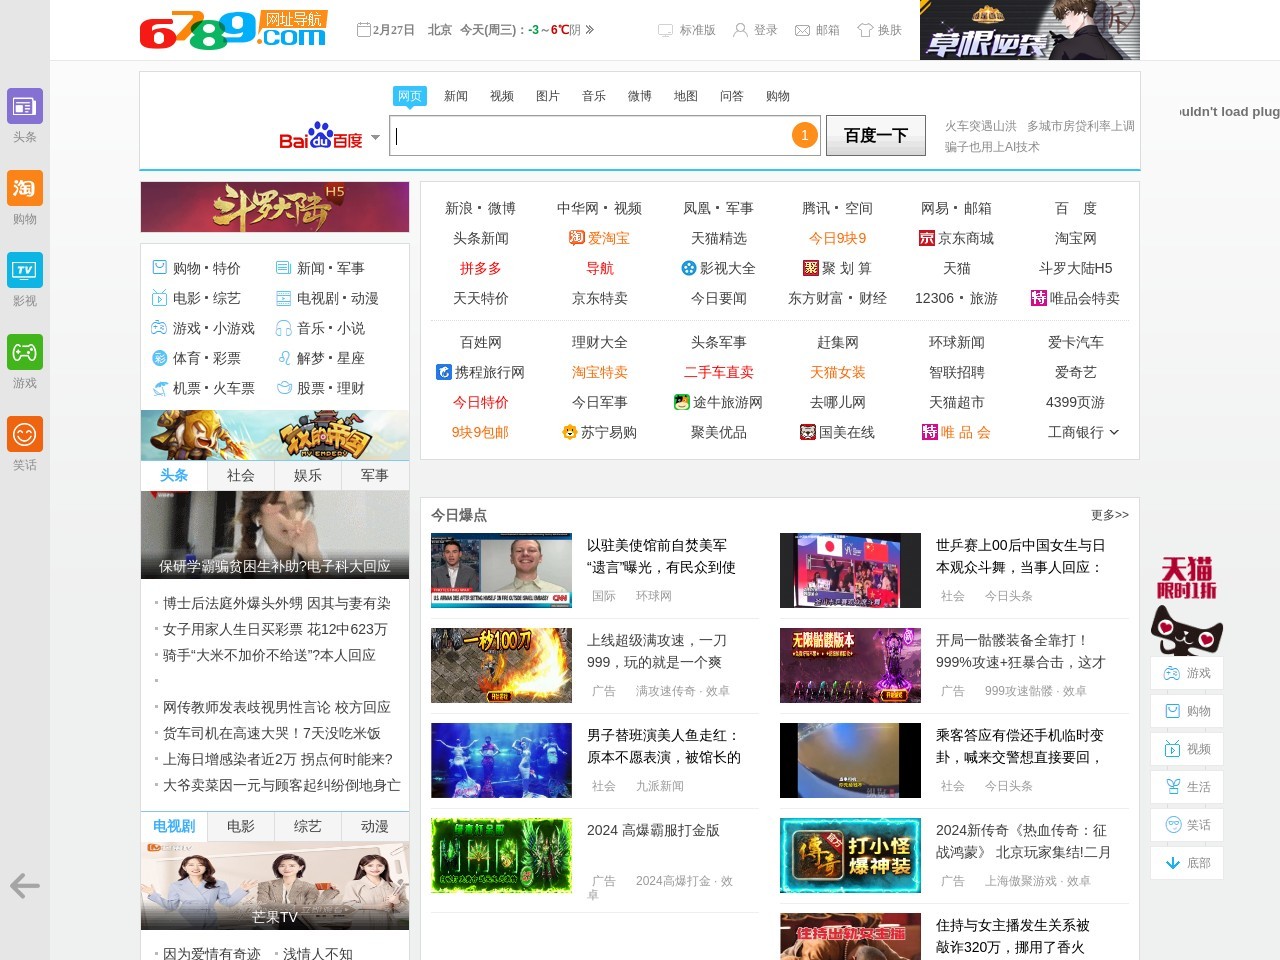Viewport: 1280px width, 960px height.
Task: Expand the weather forecast chevron arrows
Action: tap(590, 30)
